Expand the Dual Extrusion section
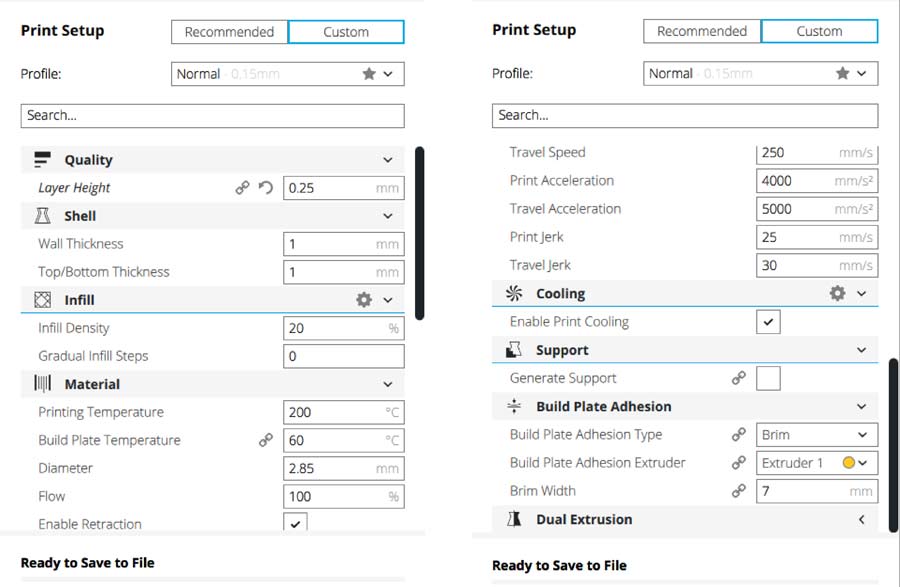Image resolution: width=900 pixels, height=587 pixels. click(861, 520)
